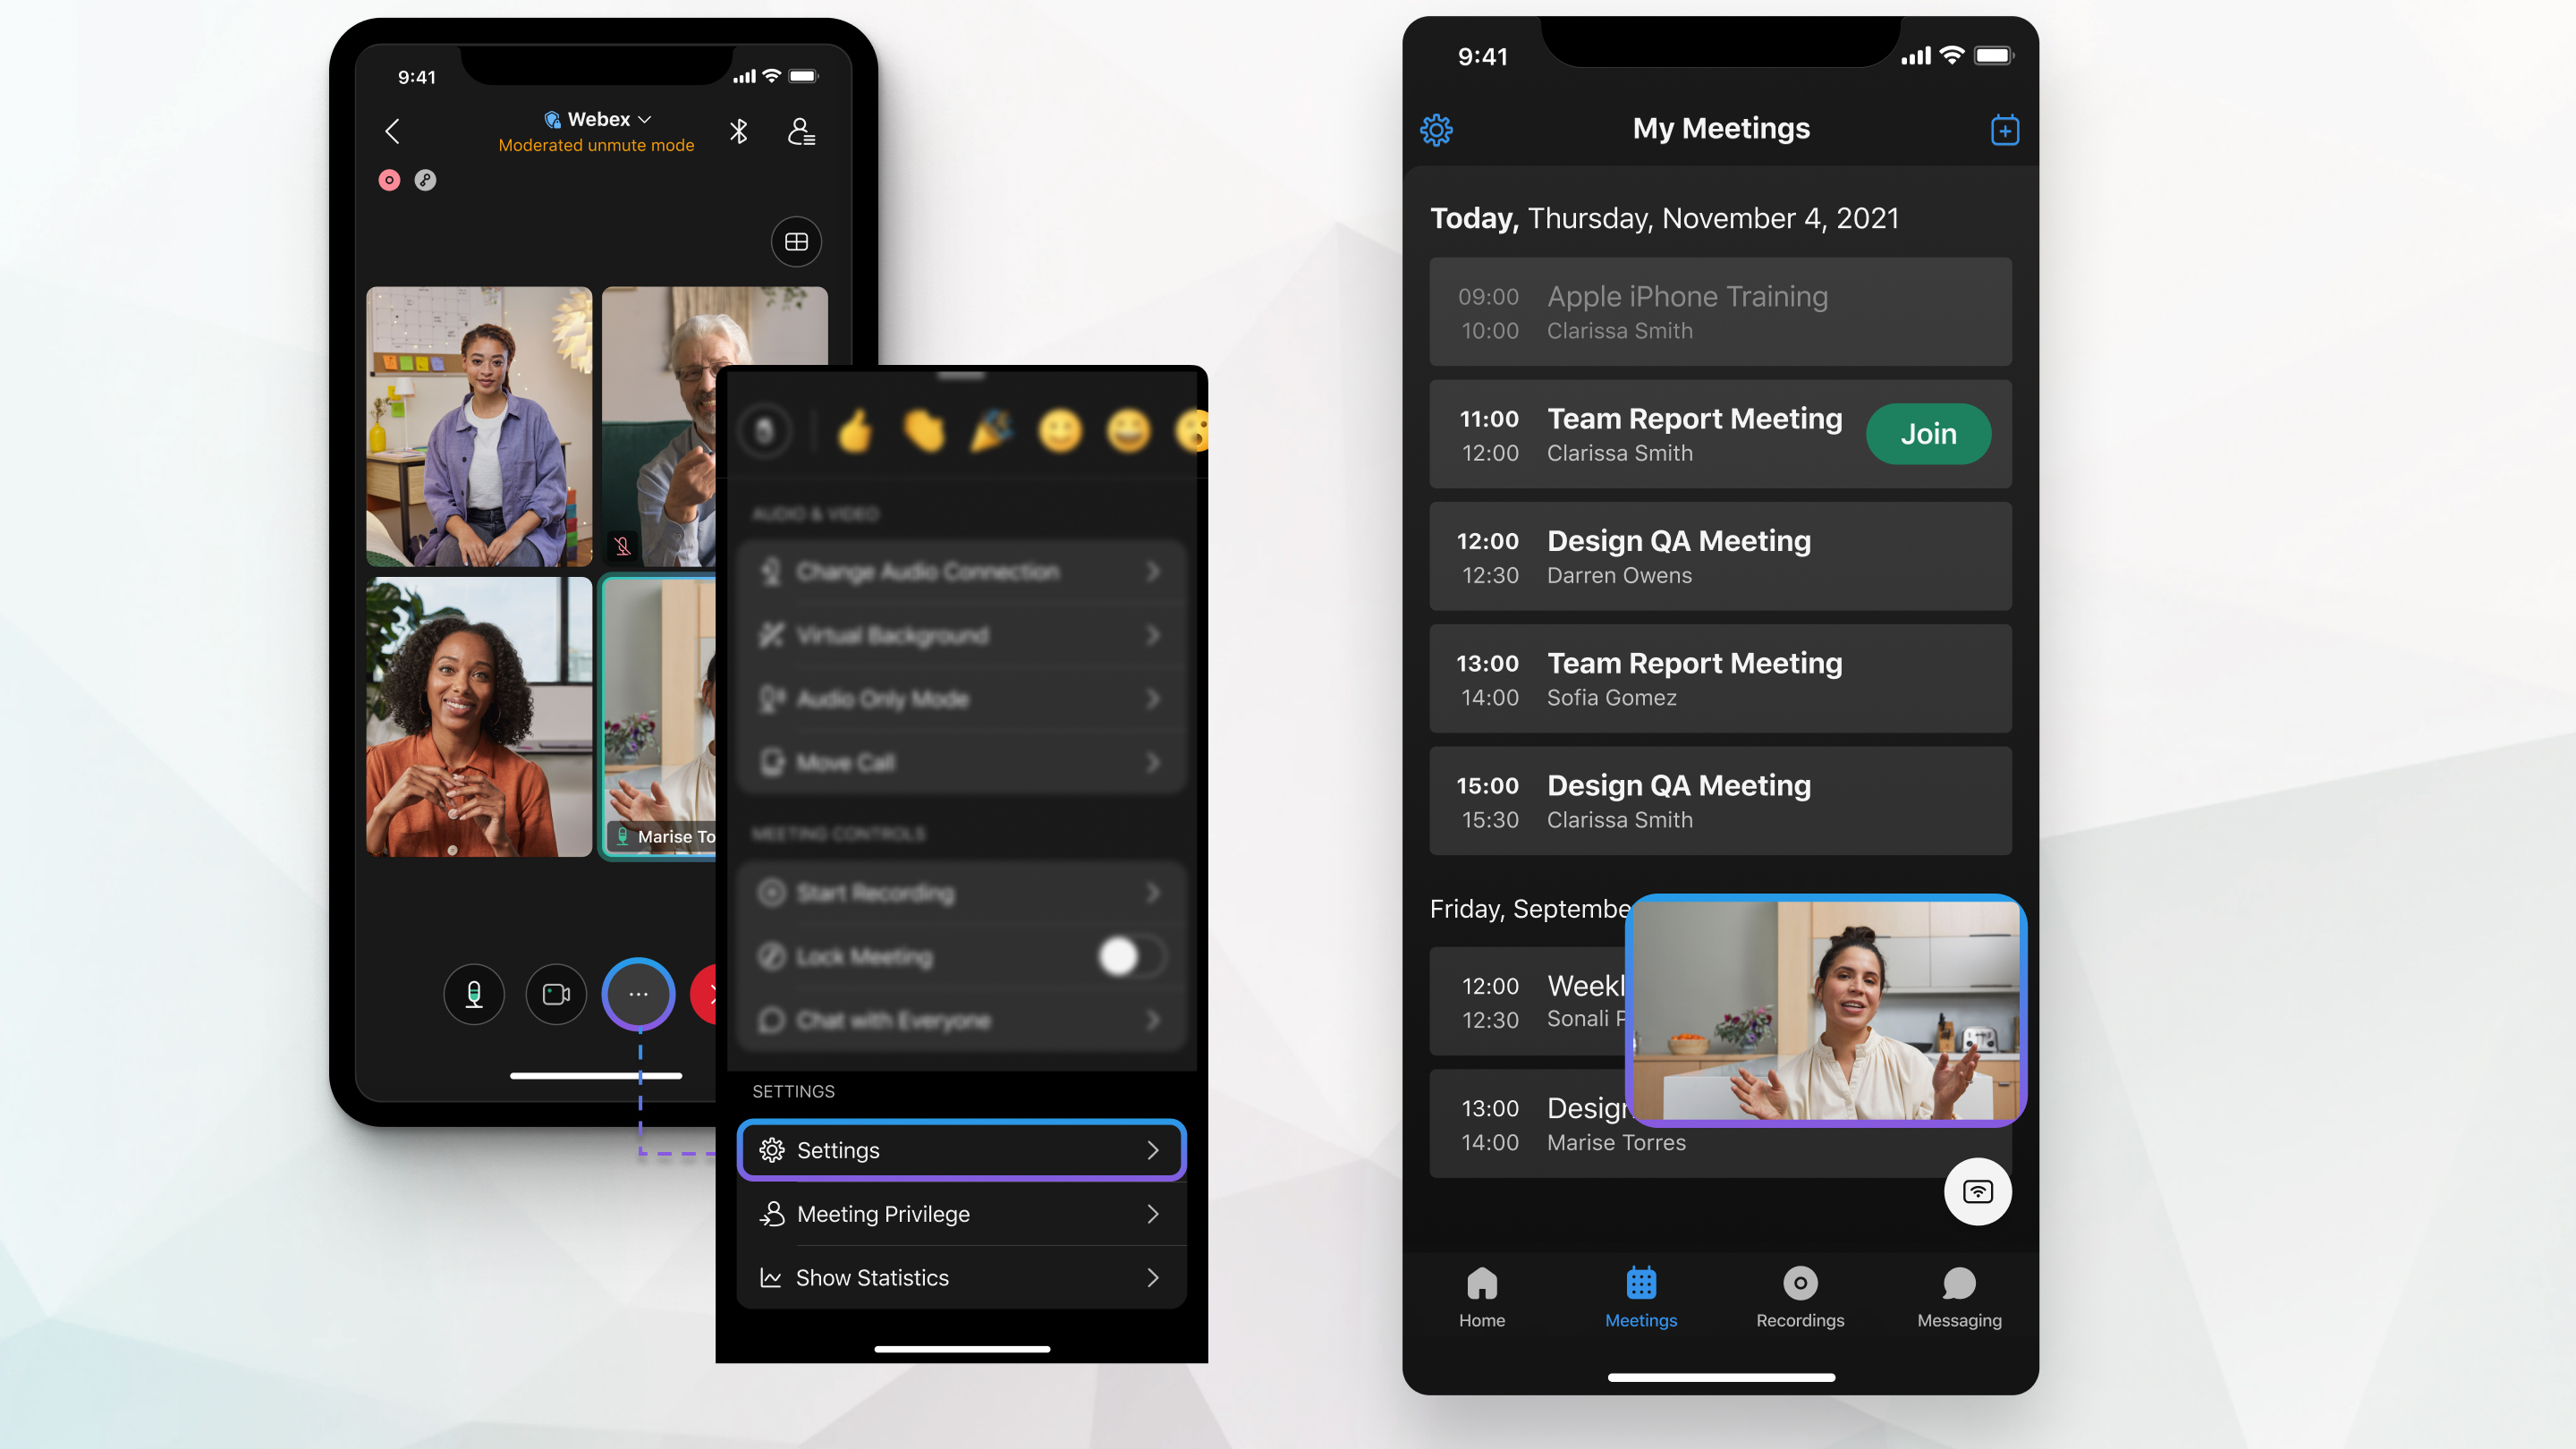Select the clapping hands reaction icon
The height and width of the screenshot is (1449, 2576).
pyautogui.click(x=924, y=430)
